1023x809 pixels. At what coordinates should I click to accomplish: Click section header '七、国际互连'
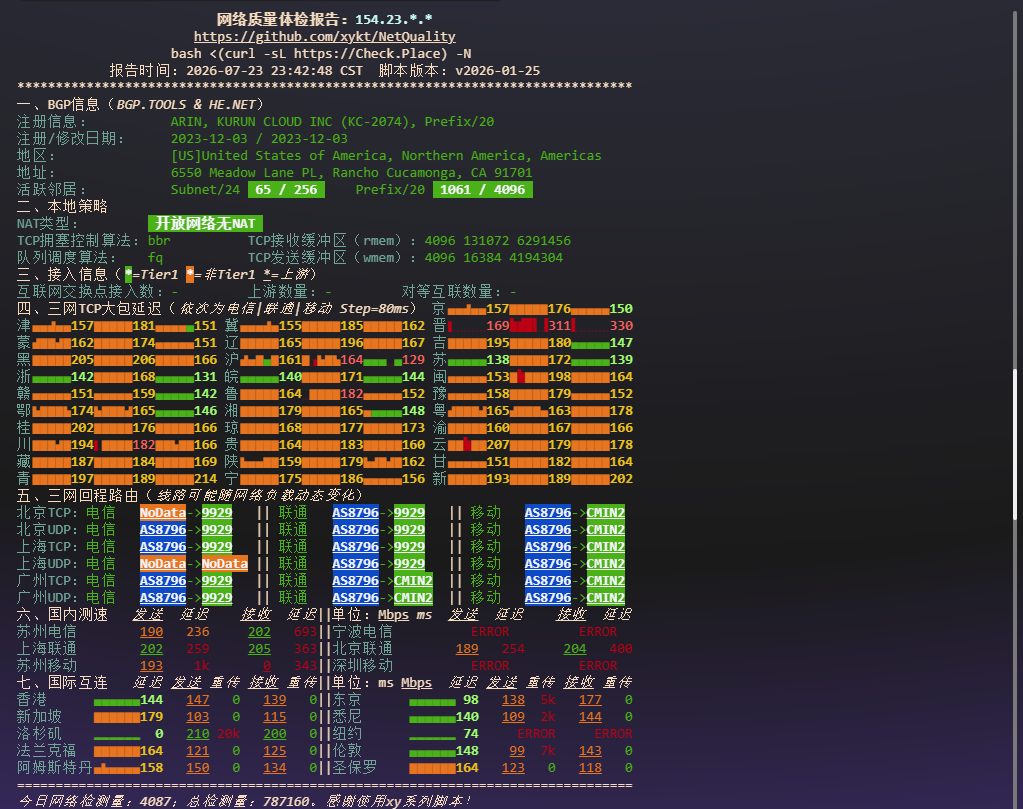(x=62, y=682)
